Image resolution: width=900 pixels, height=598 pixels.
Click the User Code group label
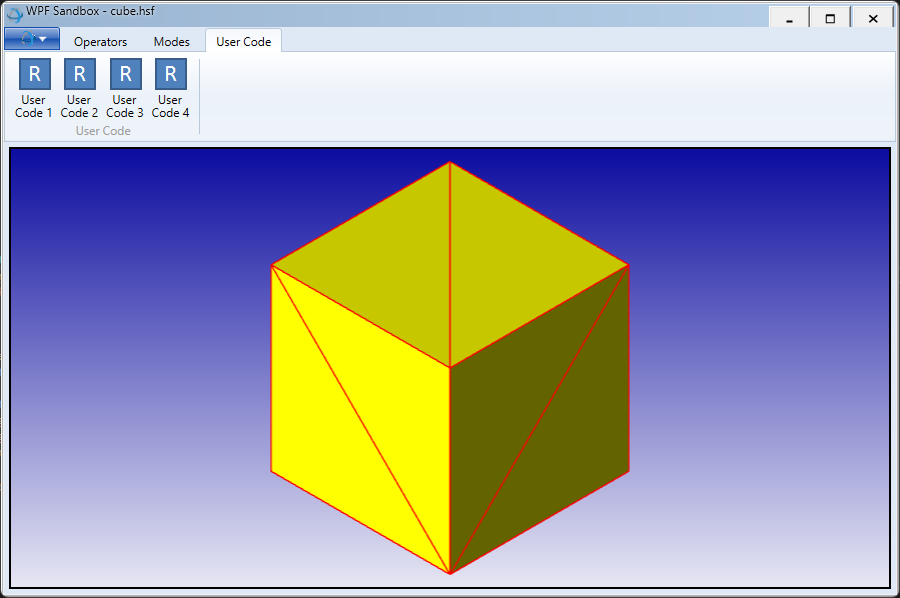(x=102, y=131)
